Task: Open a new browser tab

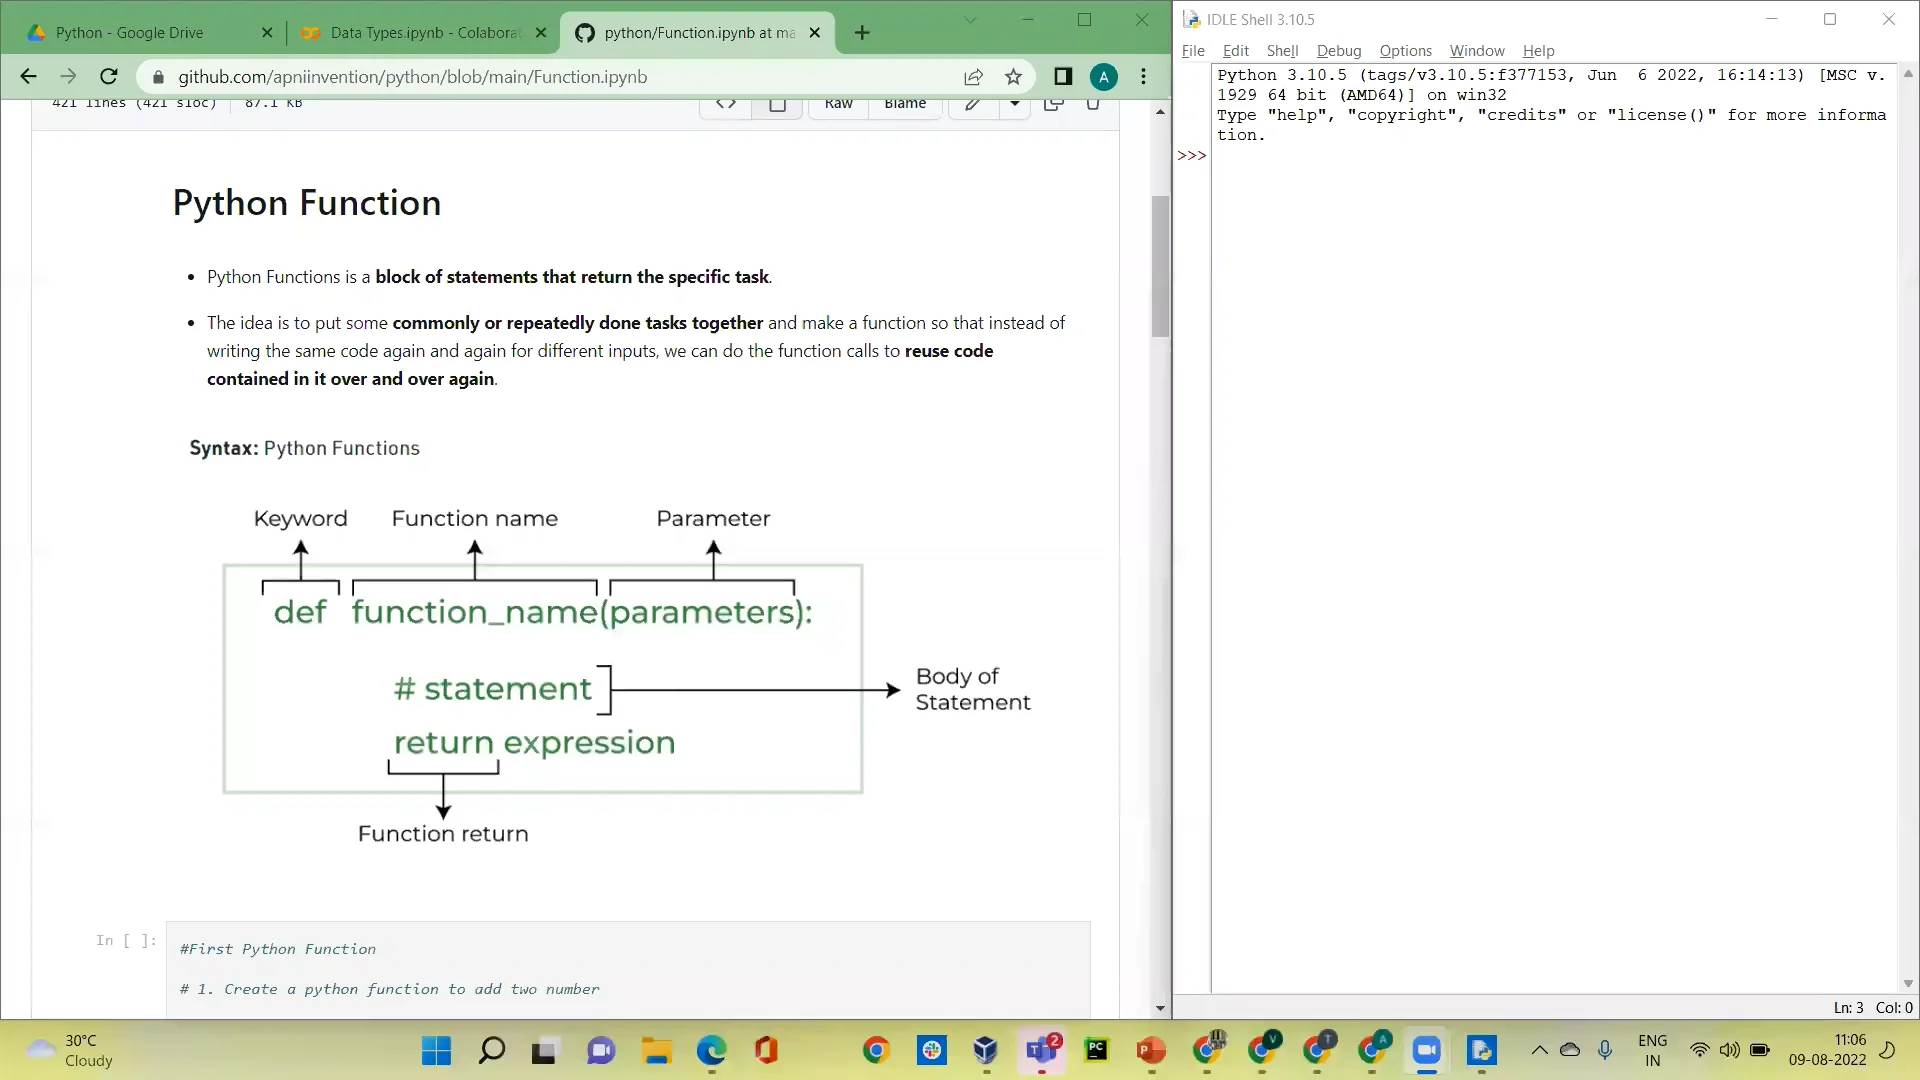Action: (x=861, y=32)
